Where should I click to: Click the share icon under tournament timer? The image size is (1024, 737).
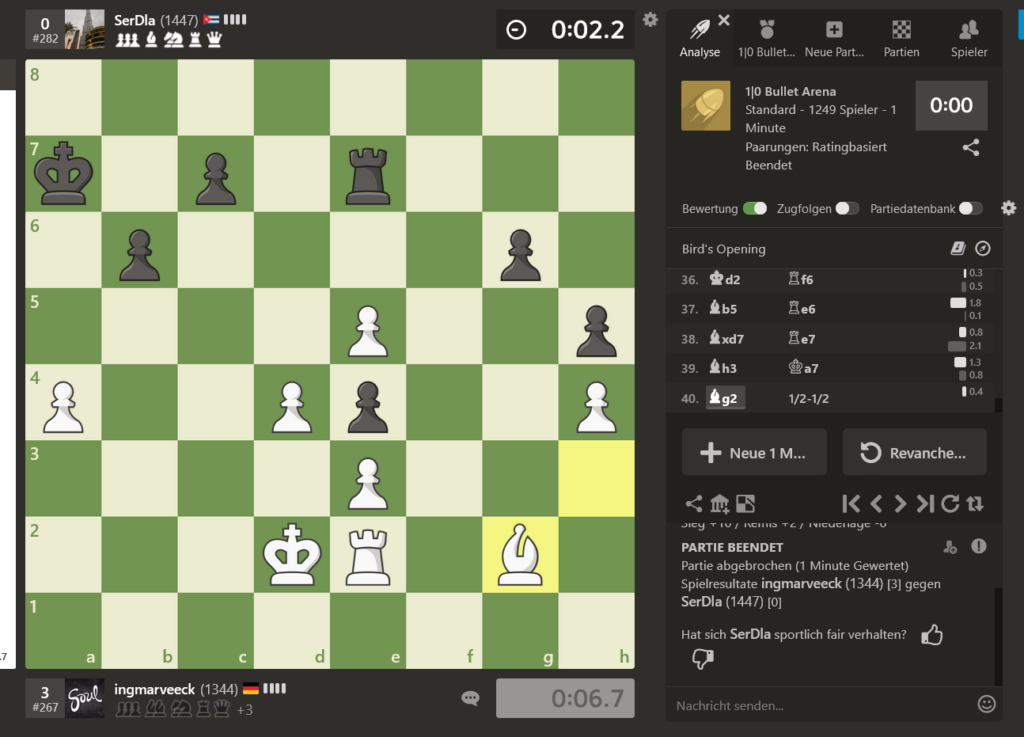pos(970,148)
